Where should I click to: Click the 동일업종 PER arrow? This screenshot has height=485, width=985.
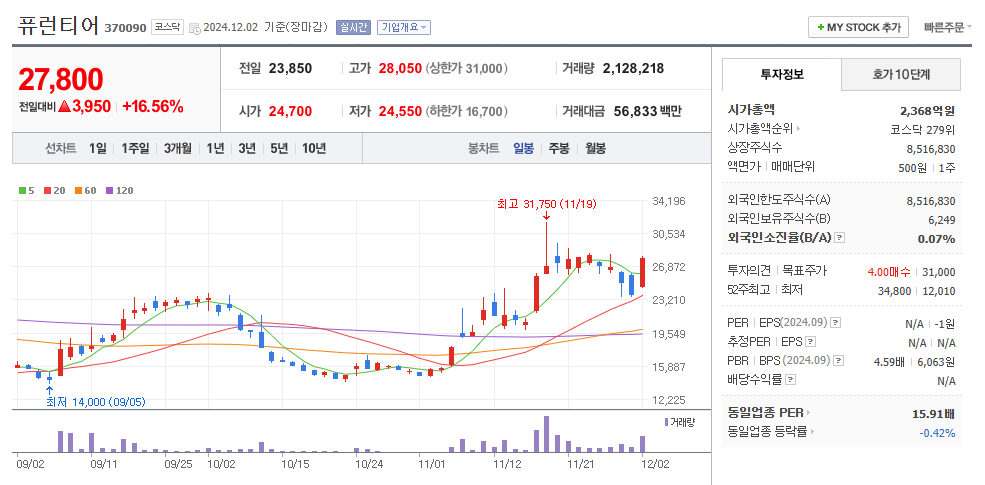(808, 413)
